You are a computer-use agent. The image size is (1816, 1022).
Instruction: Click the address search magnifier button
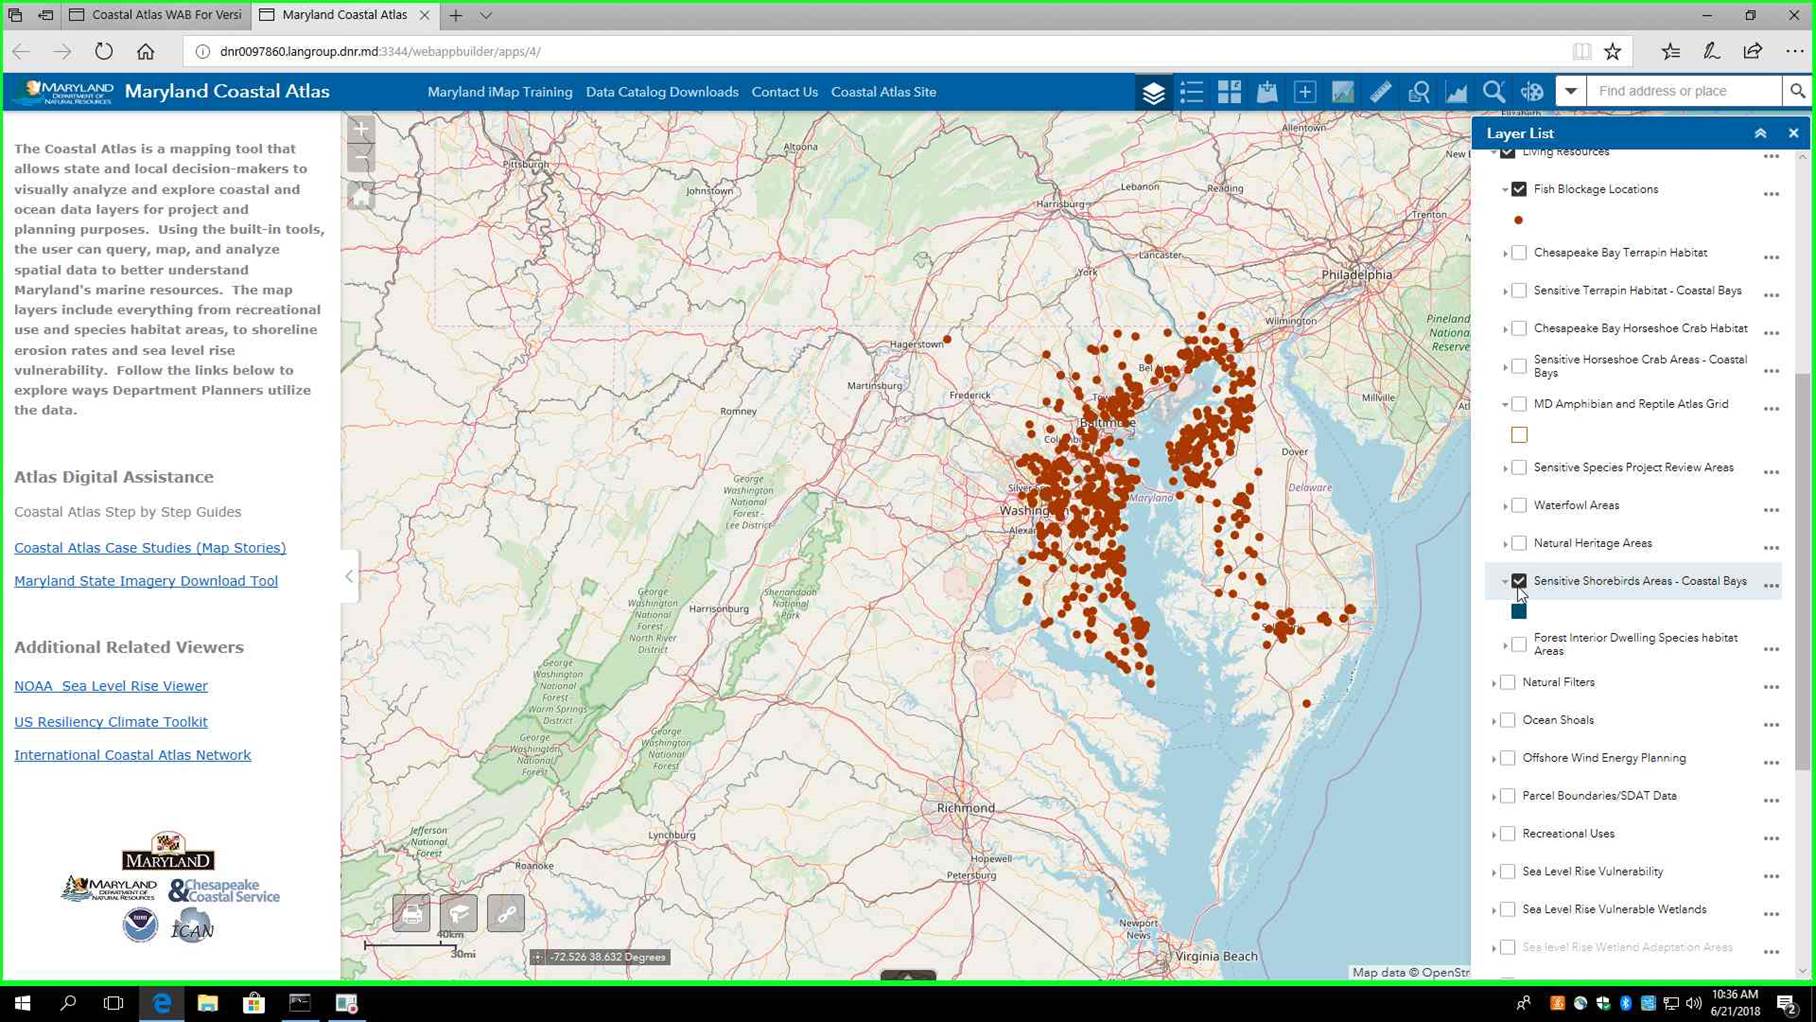(x=1797, y=91)
